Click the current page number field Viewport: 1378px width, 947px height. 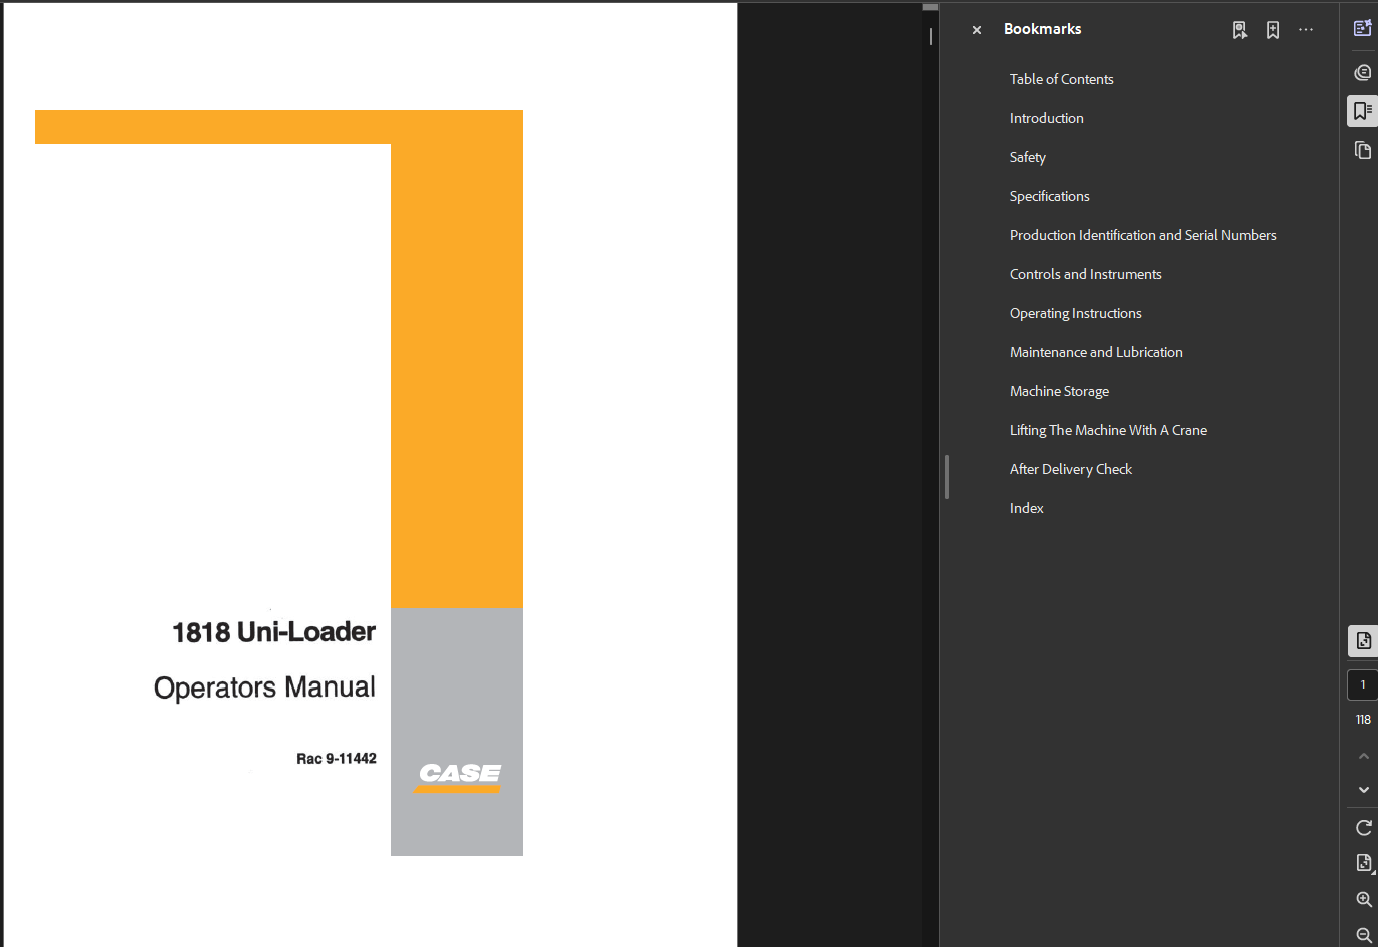pyautogui.click(x=1363, y=685)
